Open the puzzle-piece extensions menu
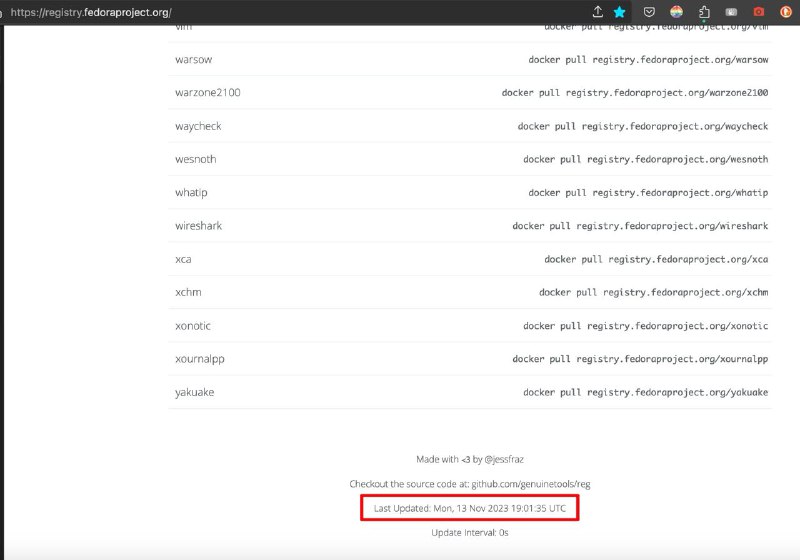Image resolution: width=800 pixels, height=560 pixels. (x=704, y=12)
